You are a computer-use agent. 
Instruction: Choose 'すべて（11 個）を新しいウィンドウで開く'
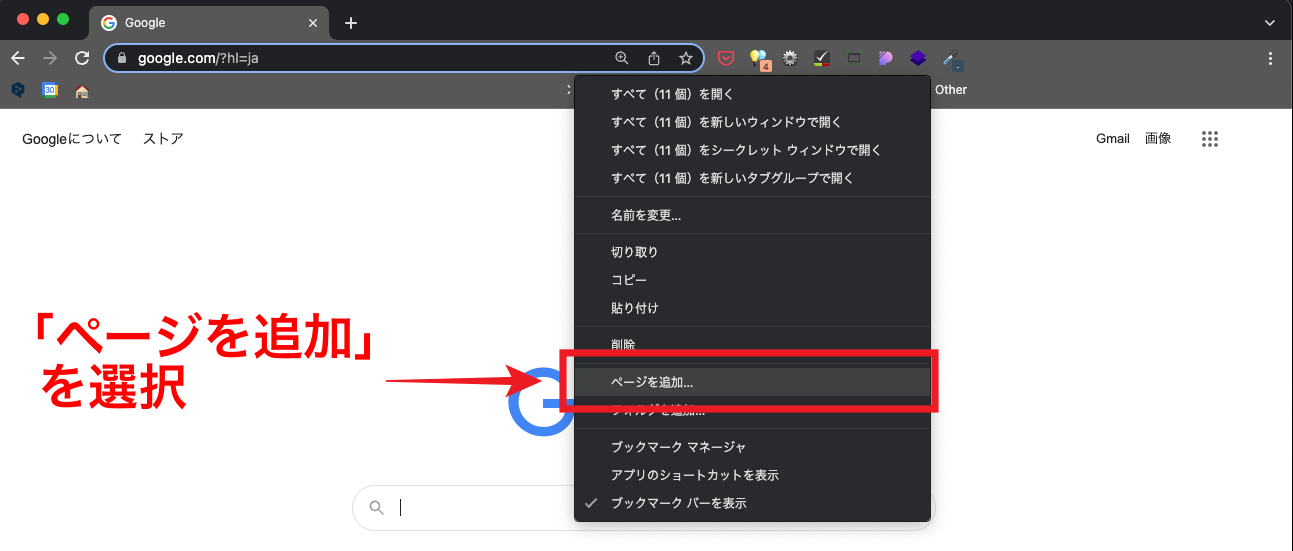point(753,122)
